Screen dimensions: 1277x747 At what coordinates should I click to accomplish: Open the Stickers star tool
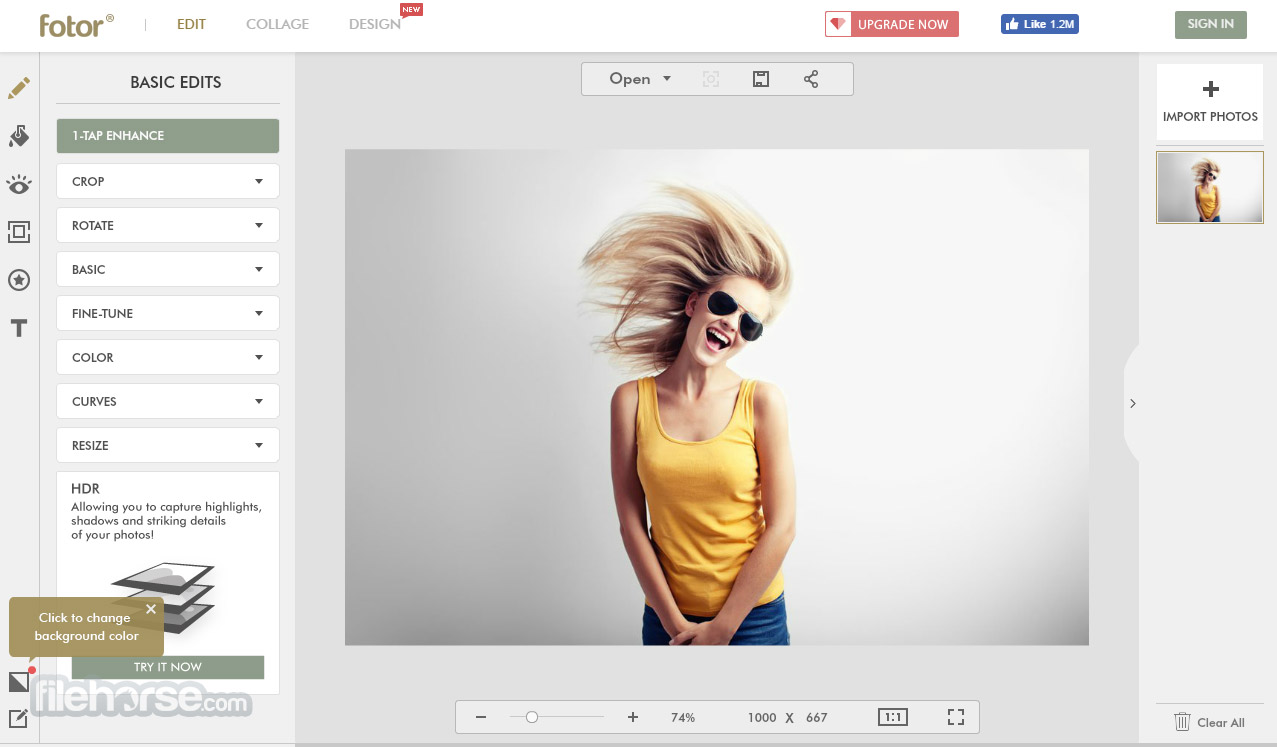tap(19, 280)
